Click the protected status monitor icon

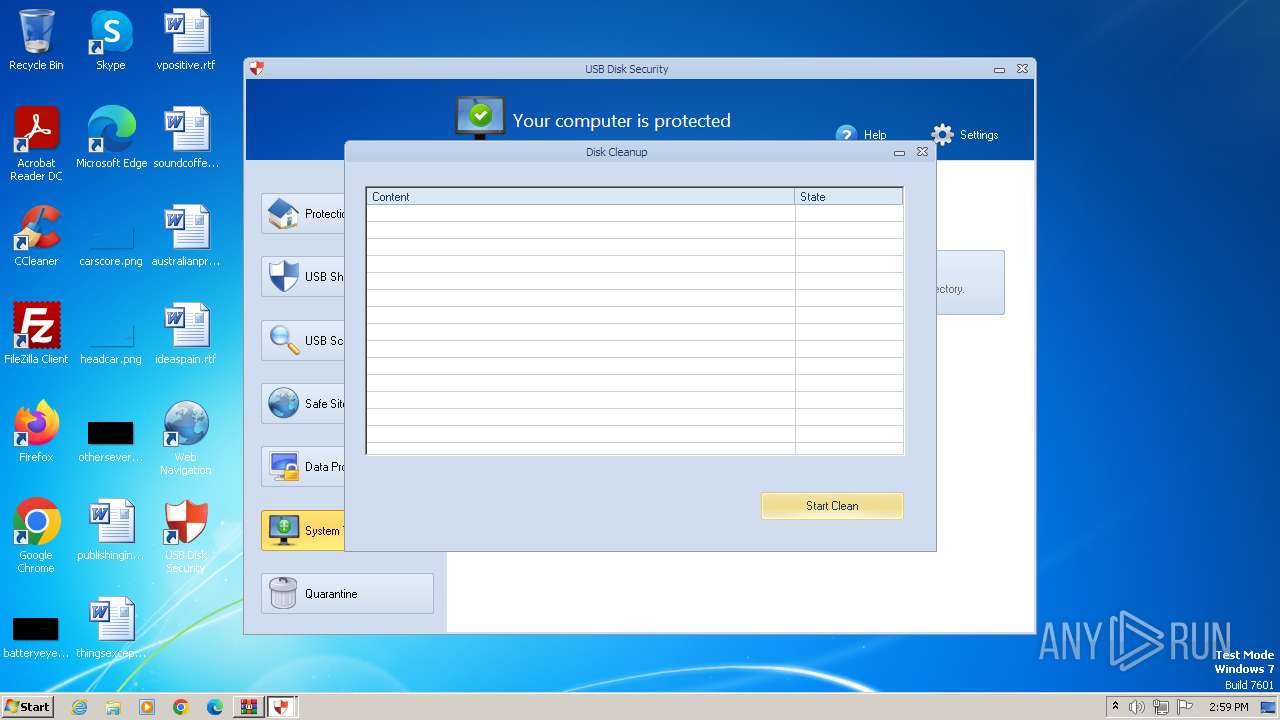tap(480, 117)
